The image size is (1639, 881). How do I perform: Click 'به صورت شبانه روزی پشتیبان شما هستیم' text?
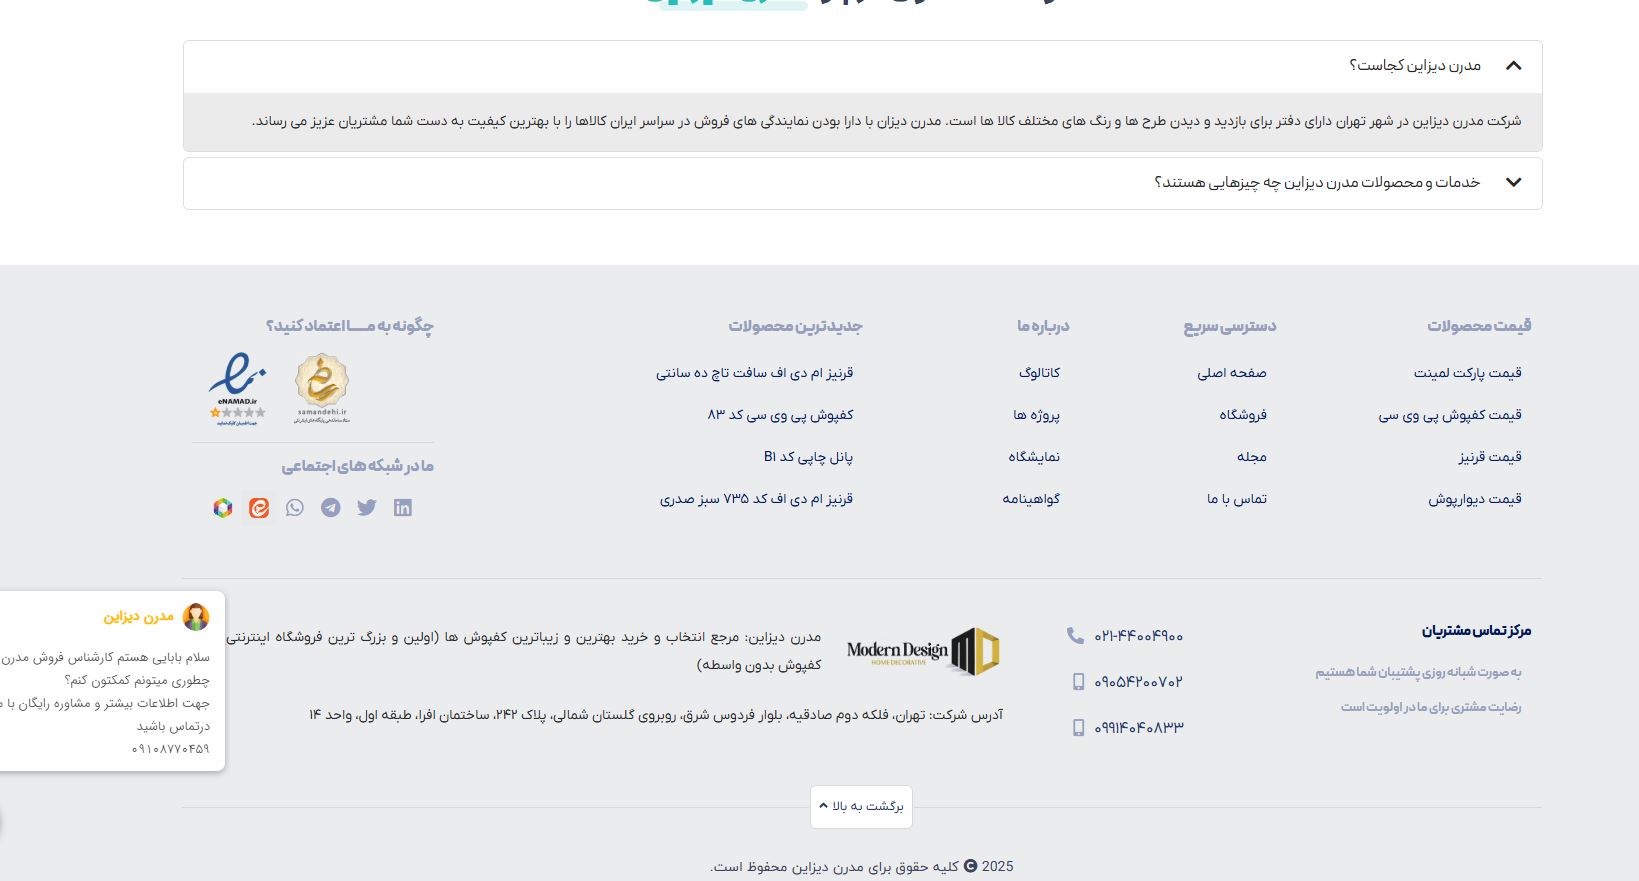tap(1418, 673)
